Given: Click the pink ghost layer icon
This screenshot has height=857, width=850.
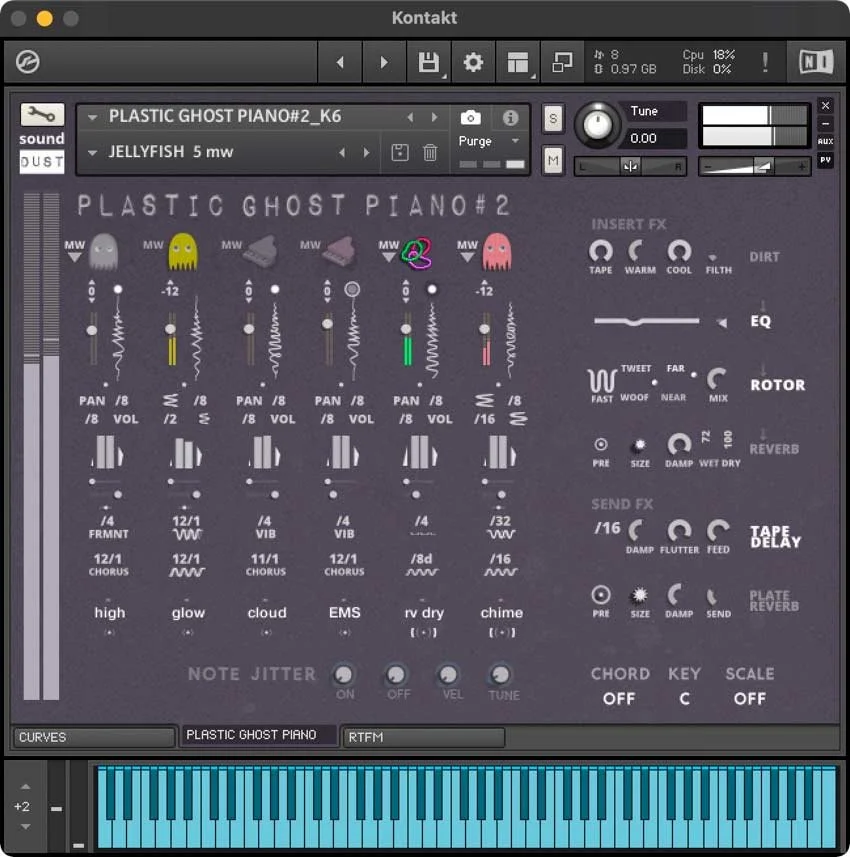Looking at the screenshot, I should 497,251.
